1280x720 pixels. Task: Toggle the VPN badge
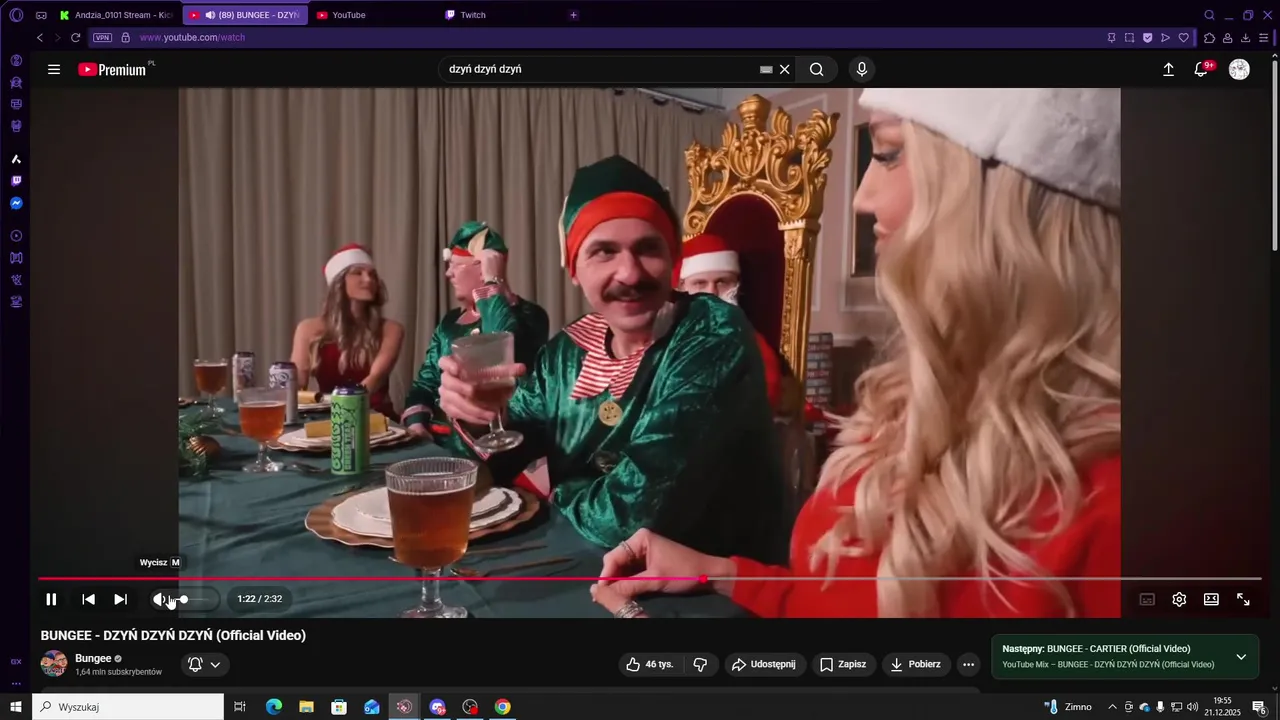102,37
